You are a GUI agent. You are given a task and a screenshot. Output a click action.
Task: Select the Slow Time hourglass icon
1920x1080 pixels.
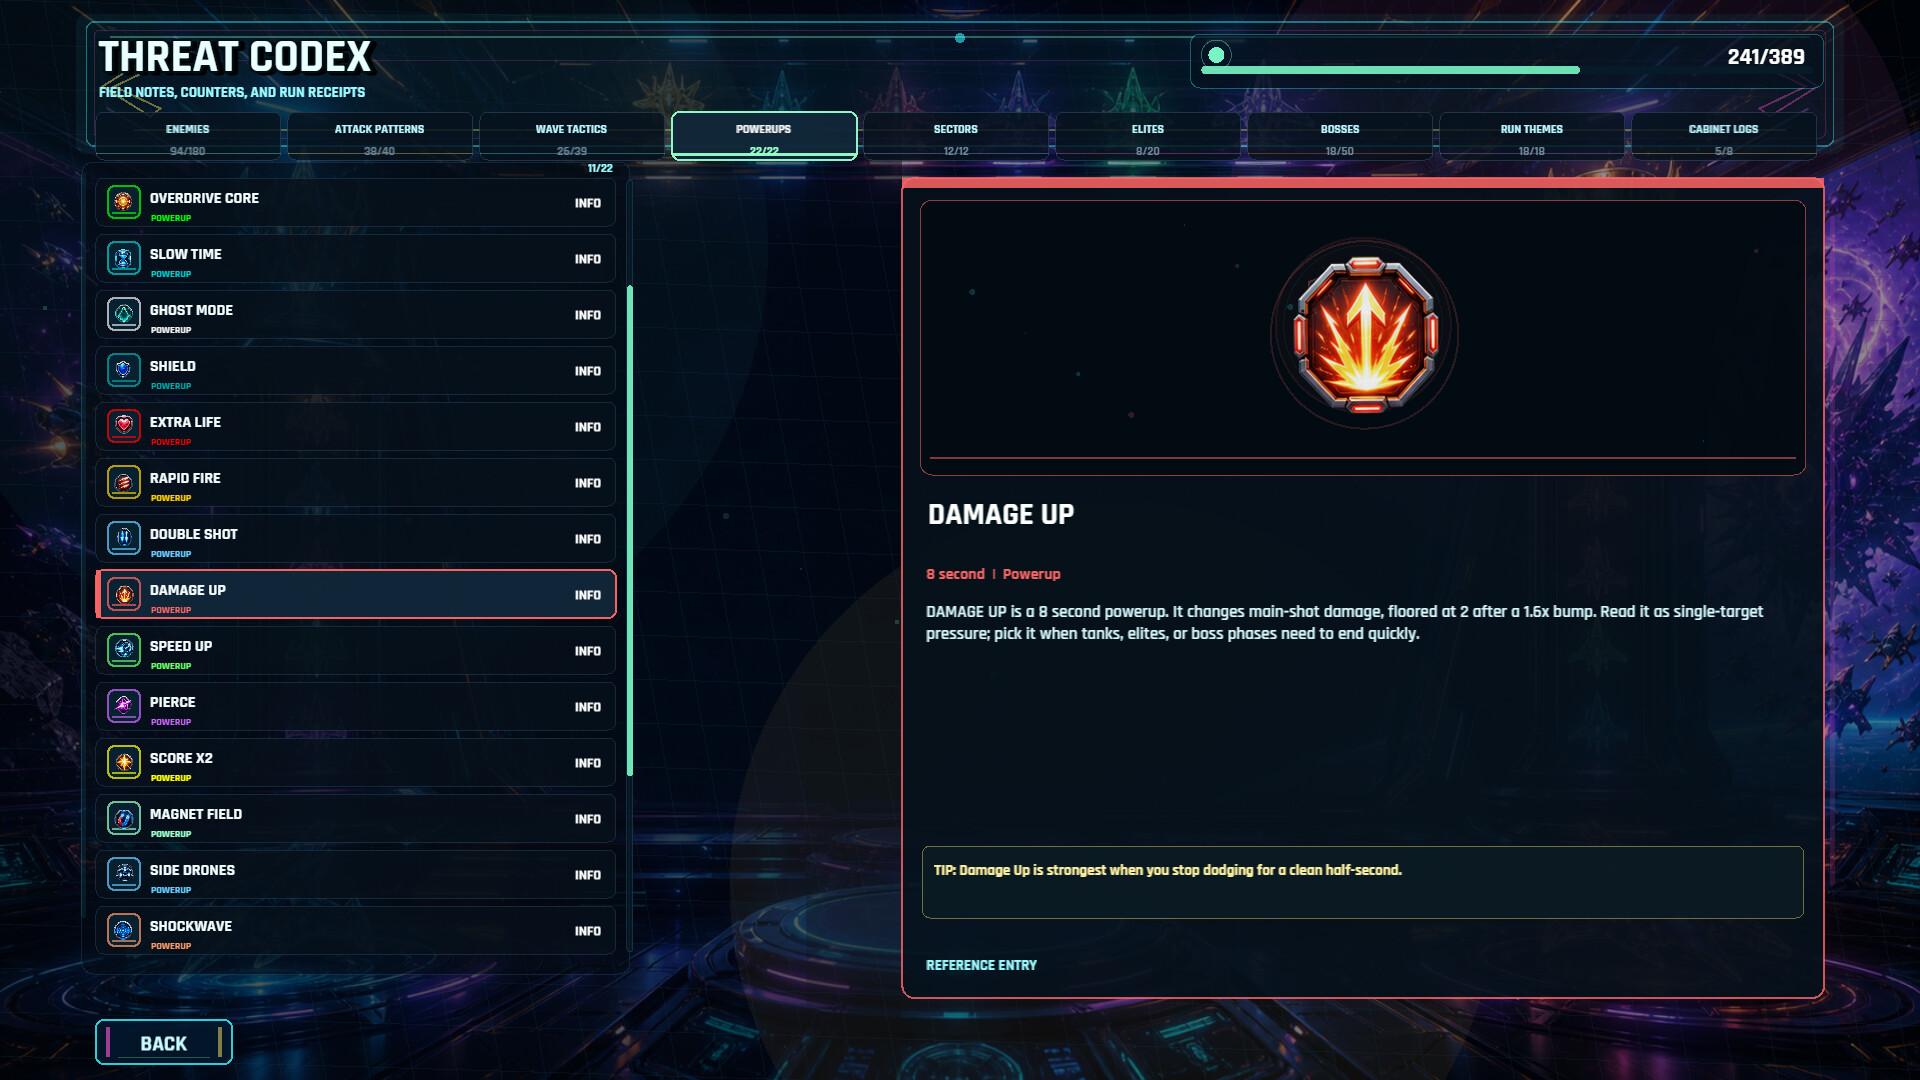pyautogui.click(x=123, y=258)
